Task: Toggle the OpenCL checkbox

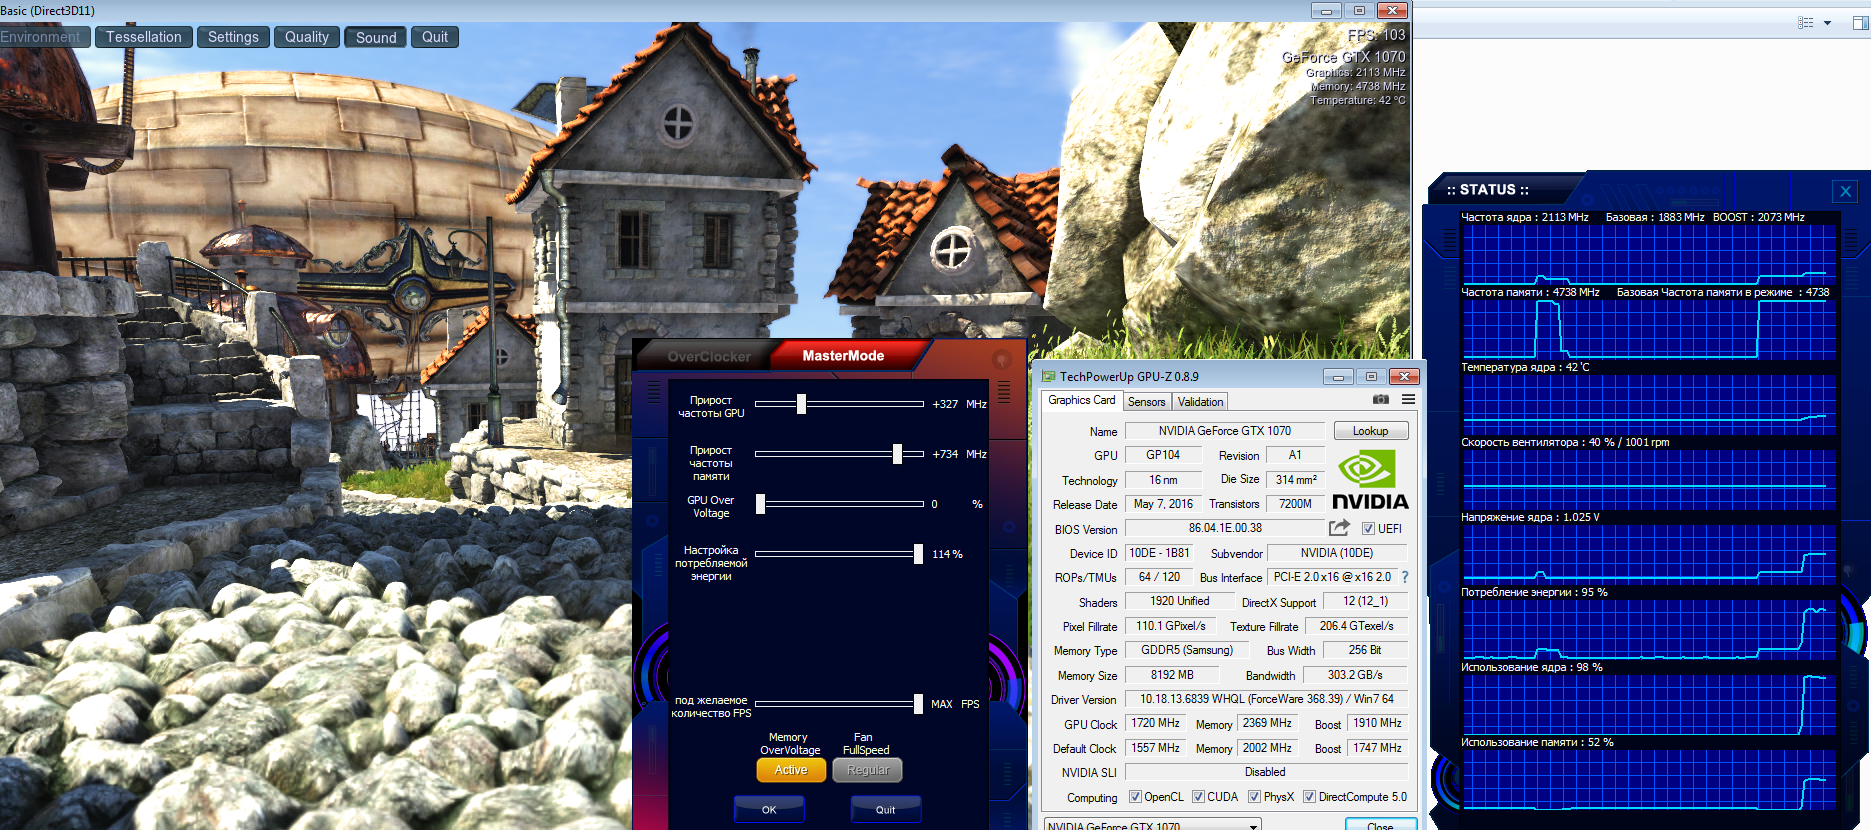Action: point(1135,797)
